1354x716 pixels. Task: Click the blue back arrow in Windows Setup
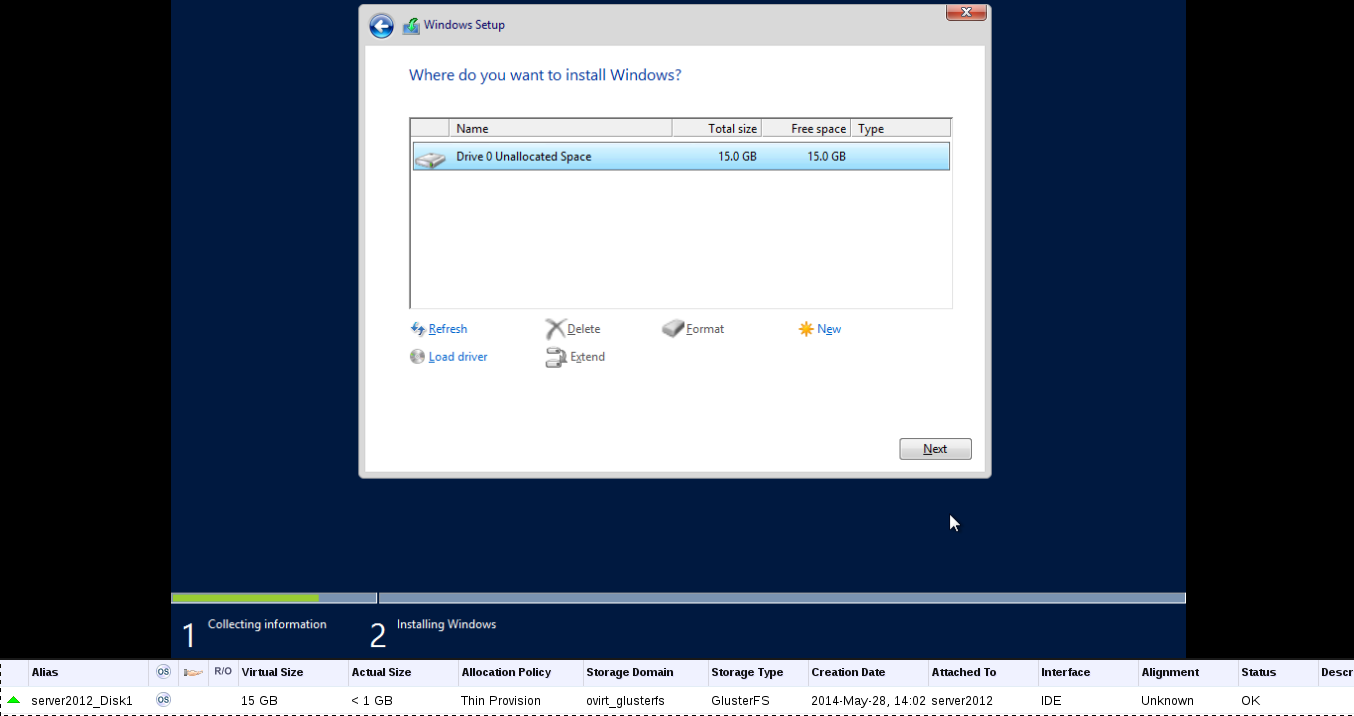pyautogui.click(x=381, y=26)
